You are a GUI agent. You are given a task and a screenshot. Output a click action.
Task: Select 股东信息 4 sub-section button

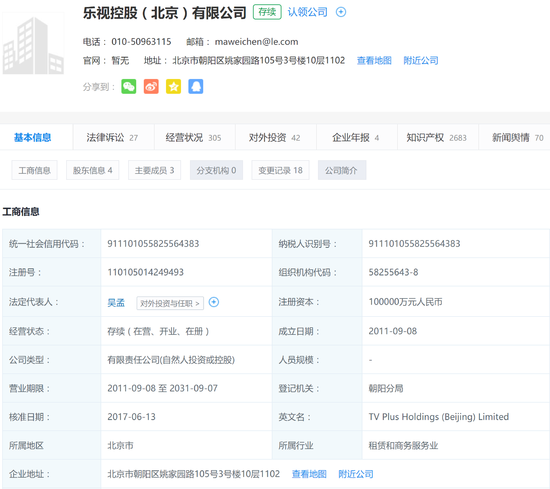tap(93, 170)
